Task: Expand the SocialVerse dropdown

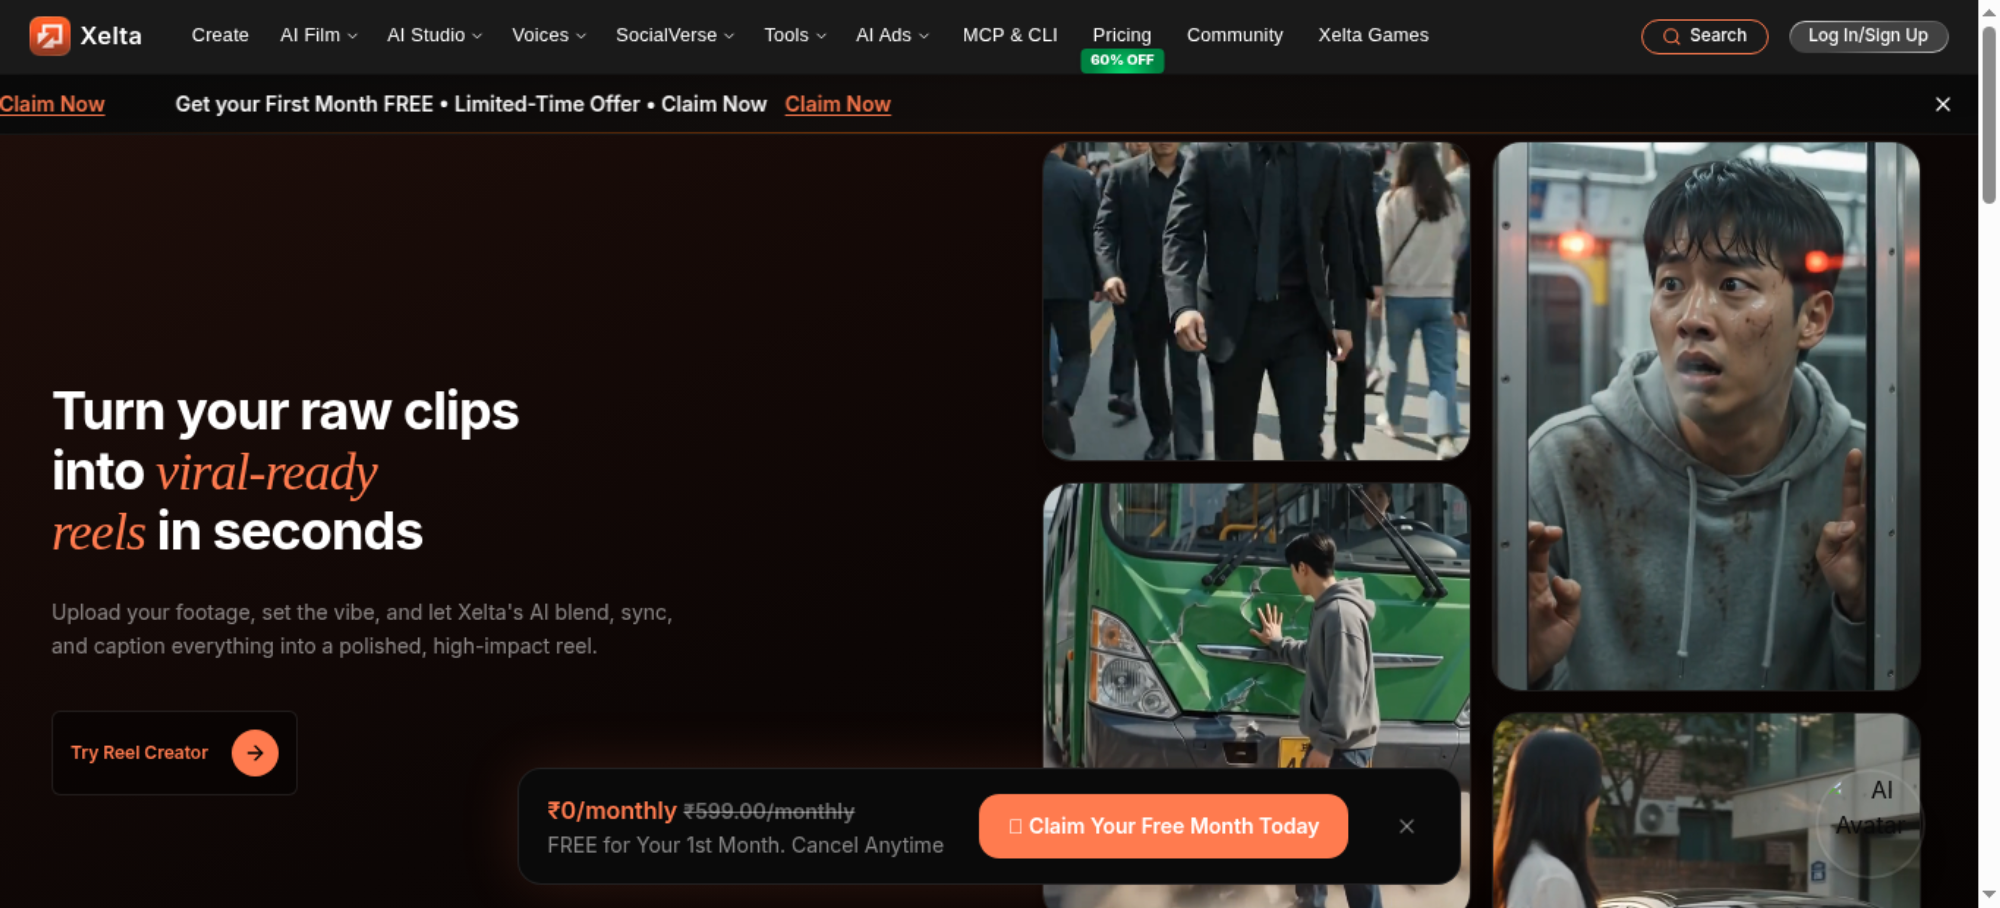Action: click(675, 35)
